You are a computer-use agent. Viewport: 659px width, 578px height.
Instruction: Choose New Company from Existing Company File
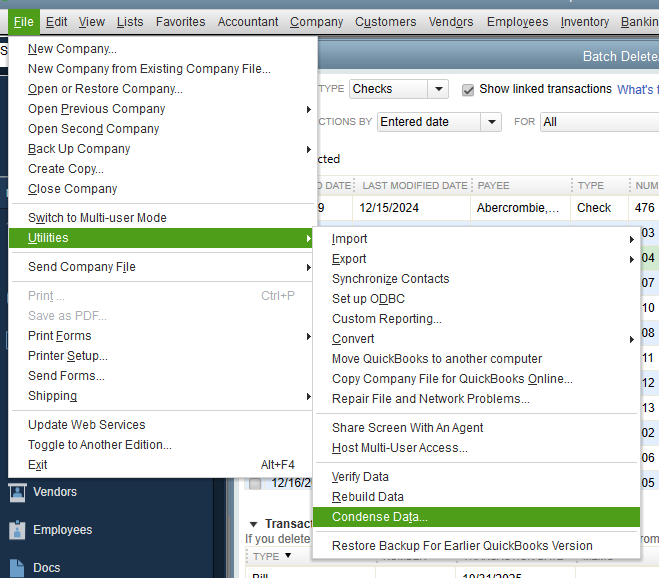[x=162, y=69]
